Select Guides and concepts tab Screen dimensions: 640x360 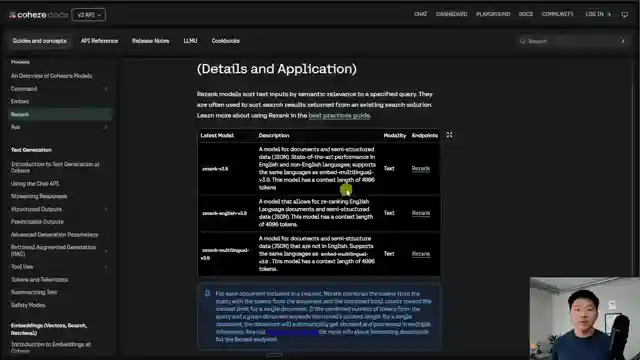40,41
